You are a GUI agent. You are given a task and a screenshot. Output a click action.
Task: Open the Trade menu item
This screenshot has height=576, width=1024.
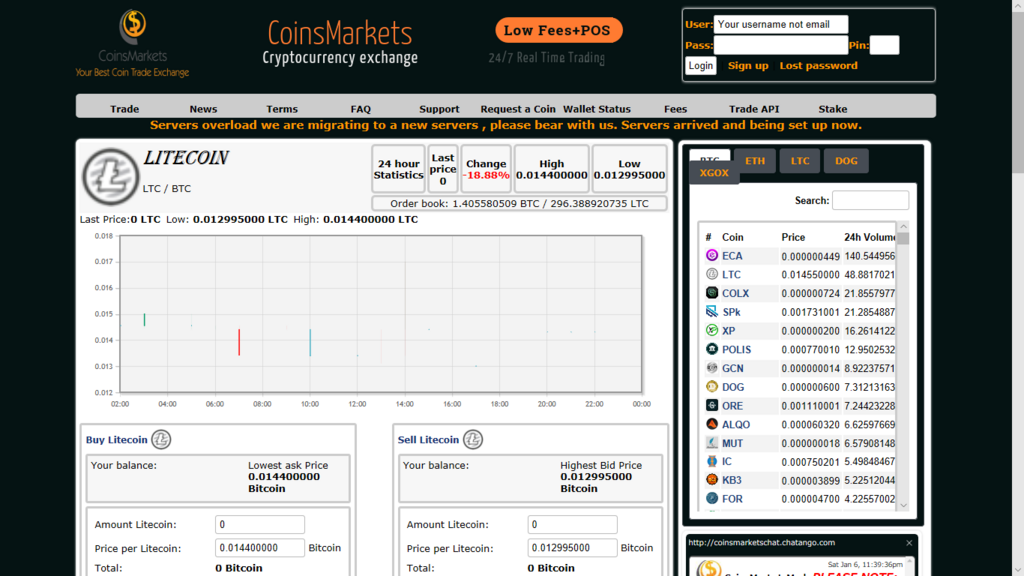point(125,109)
